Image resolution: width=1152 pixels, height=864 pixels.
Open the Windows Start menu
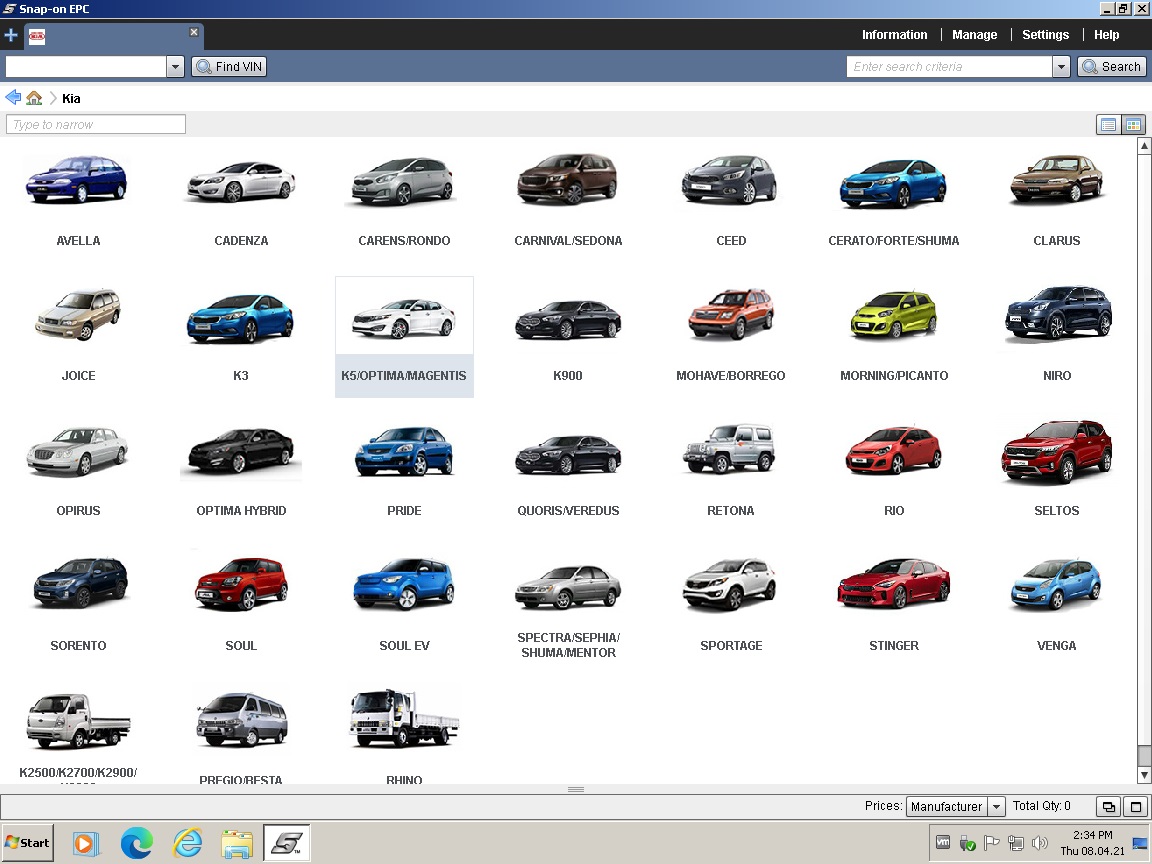click(27, 843)
